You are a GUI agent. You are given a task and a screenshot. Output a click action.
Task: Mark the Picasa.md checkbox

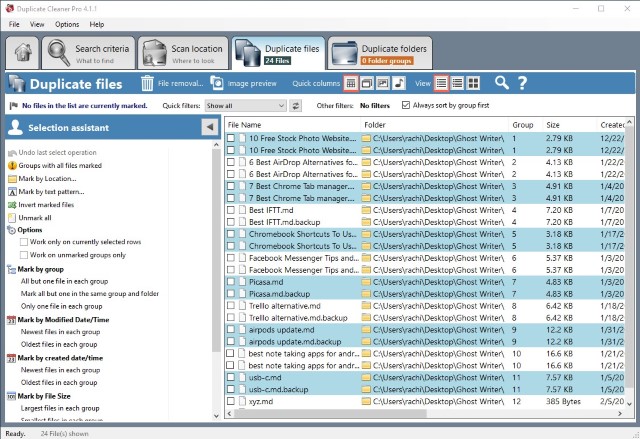pos(231,282)
